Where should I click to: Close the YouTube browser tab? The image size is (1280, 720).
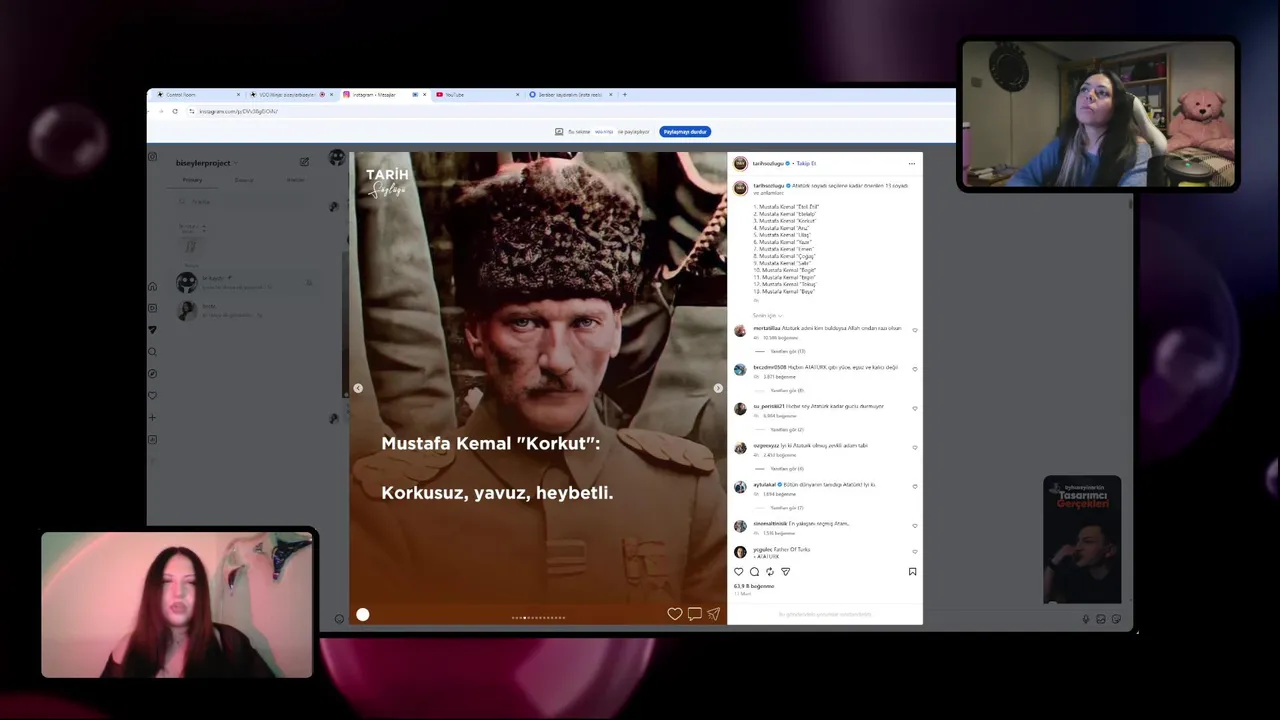pos(518,95)
